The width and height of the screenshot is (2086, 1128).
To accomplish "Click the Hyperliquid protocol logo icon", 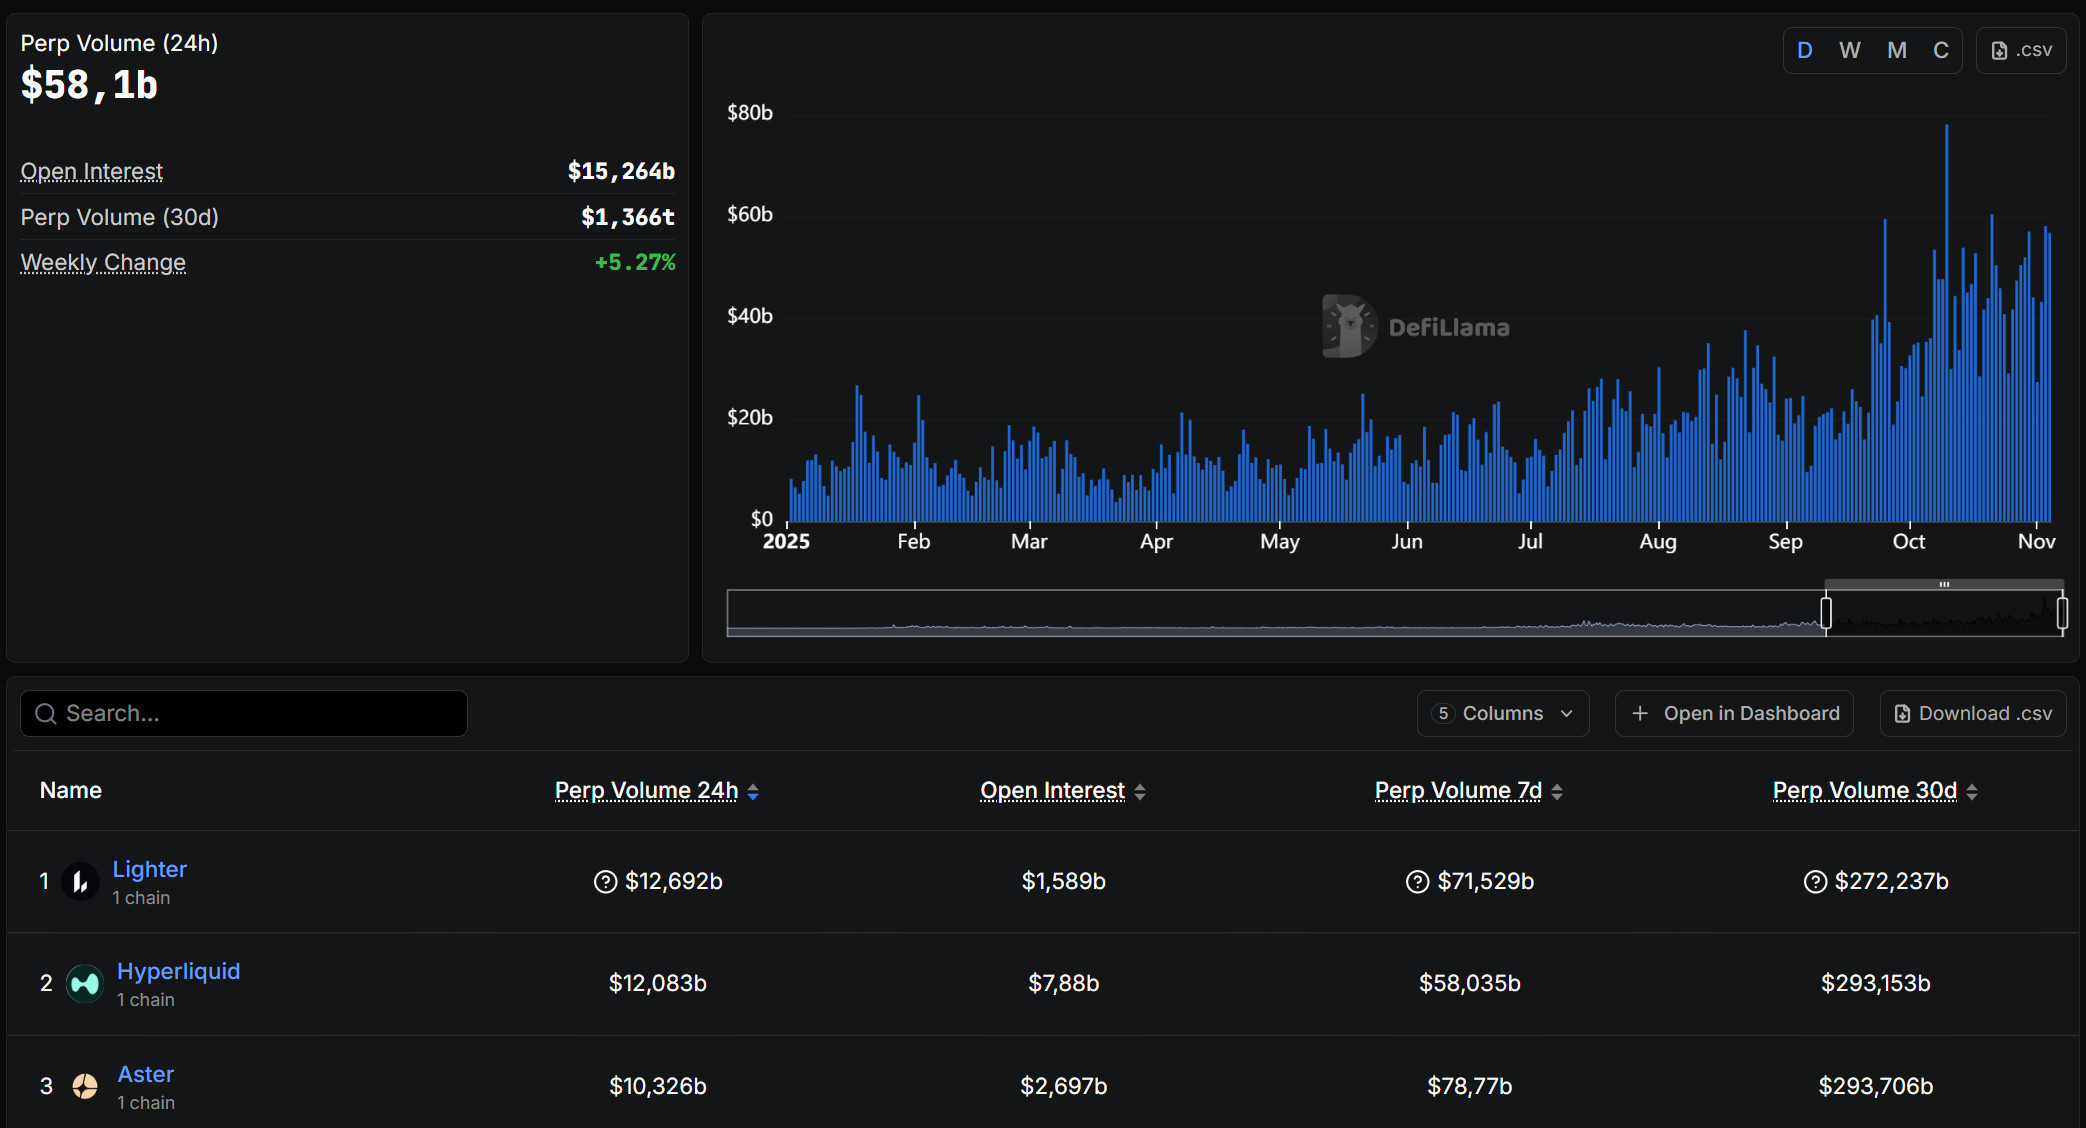I will [x=85, y=984].
